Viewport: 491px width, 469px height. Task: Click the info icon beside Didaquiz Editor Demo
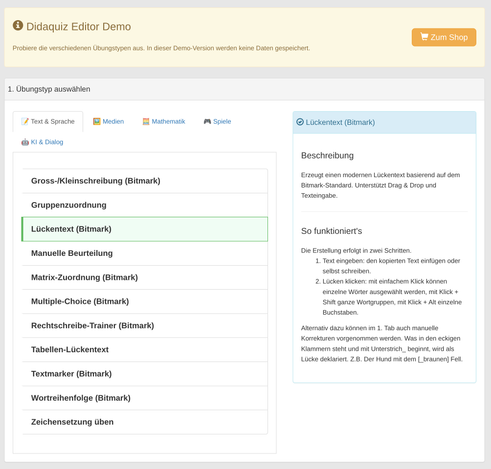18,25
